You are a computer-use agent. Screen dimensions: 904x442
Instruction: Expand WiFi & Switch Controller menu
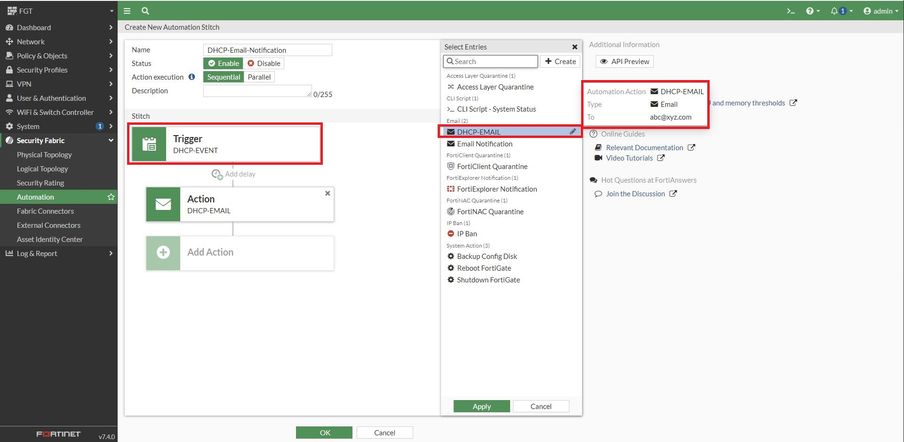pos(59,112)
